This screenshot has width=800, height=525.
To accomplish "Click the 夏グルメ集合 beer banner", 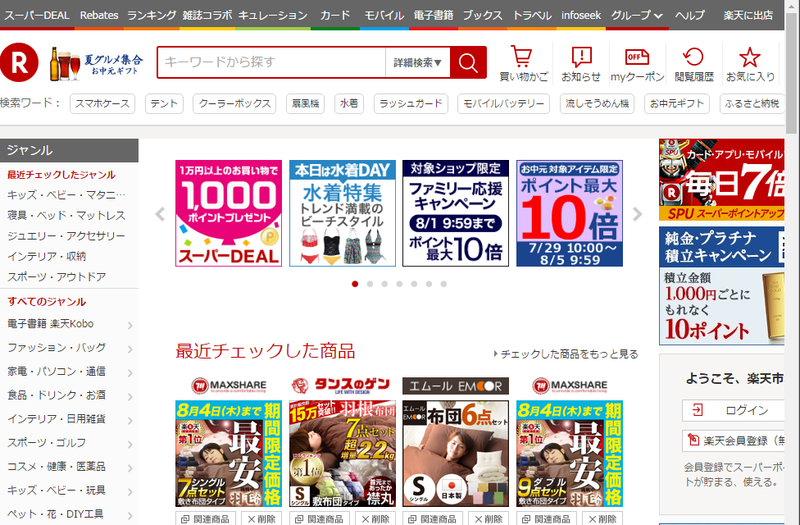I will point(96,63).
